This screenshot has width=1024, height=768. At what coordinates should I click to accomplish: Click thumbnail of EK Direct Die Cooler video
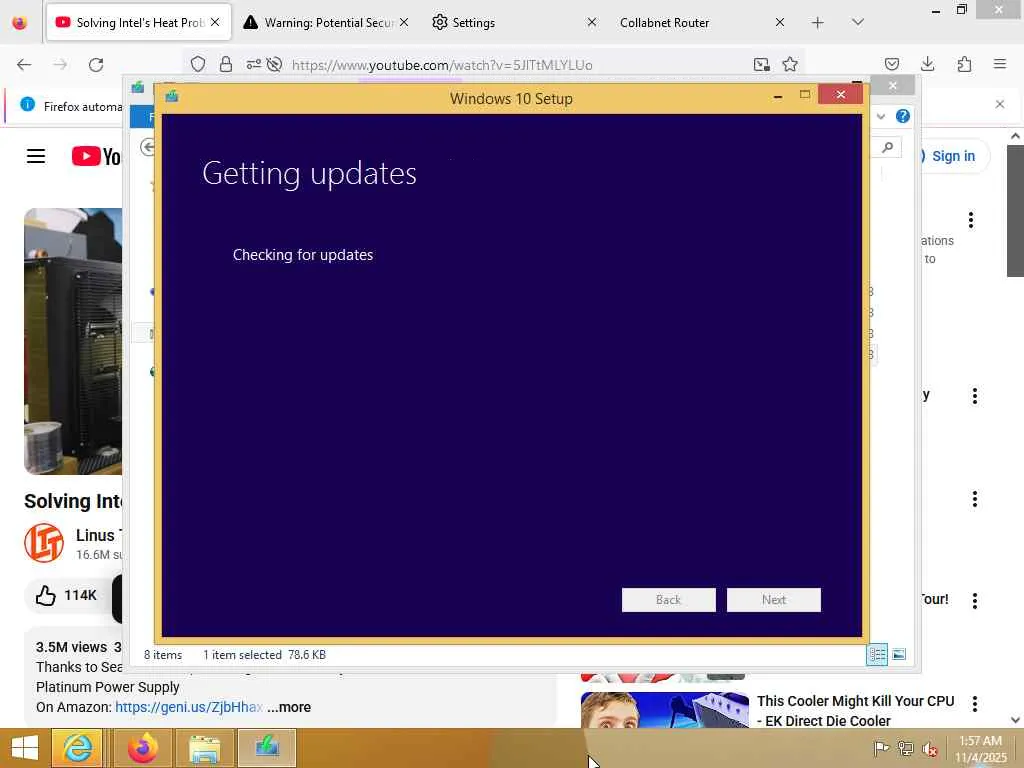click(x=665, y=710)
